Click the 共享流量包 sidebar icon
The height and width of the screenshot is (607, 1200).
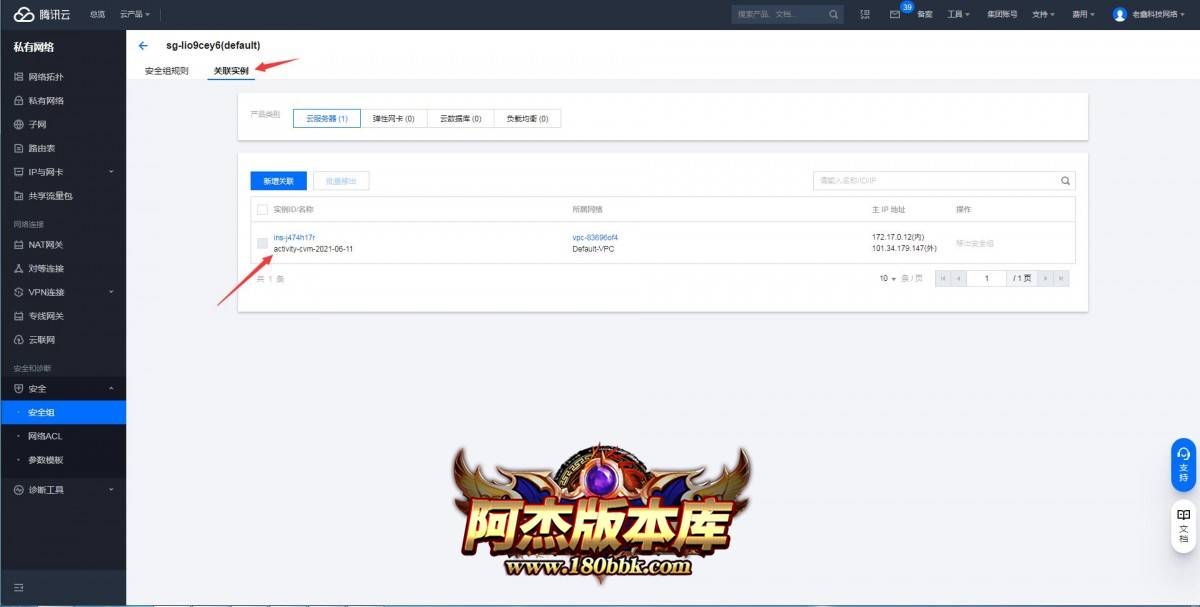point(18,196)
